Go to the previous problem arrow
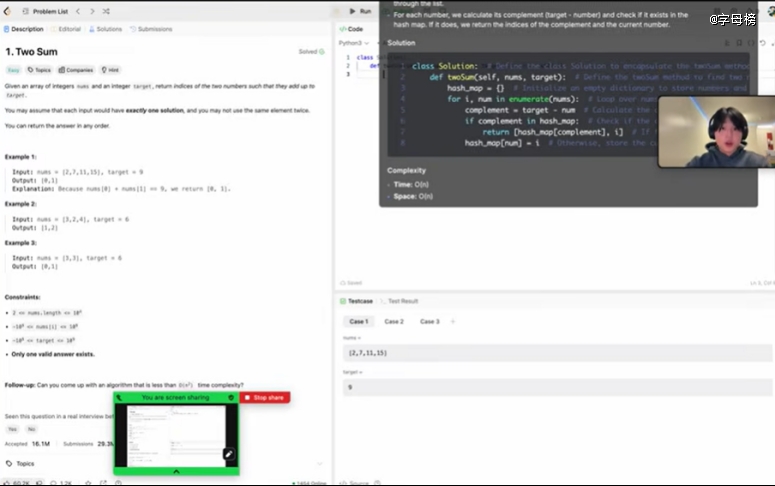The width and height of the screenshot is (775, 486). pos(78,11)
